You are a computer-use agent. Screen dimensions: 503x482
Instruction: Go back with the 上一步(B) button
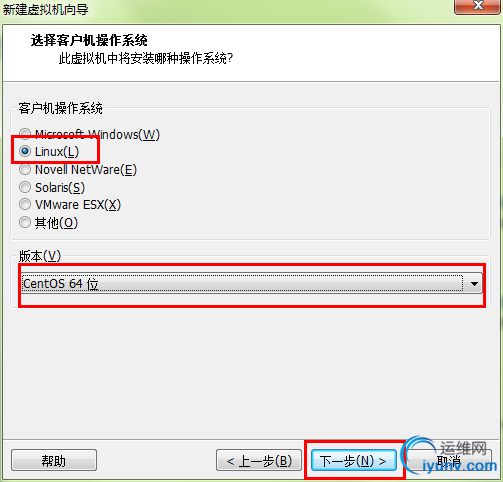[x=259, y=460]
